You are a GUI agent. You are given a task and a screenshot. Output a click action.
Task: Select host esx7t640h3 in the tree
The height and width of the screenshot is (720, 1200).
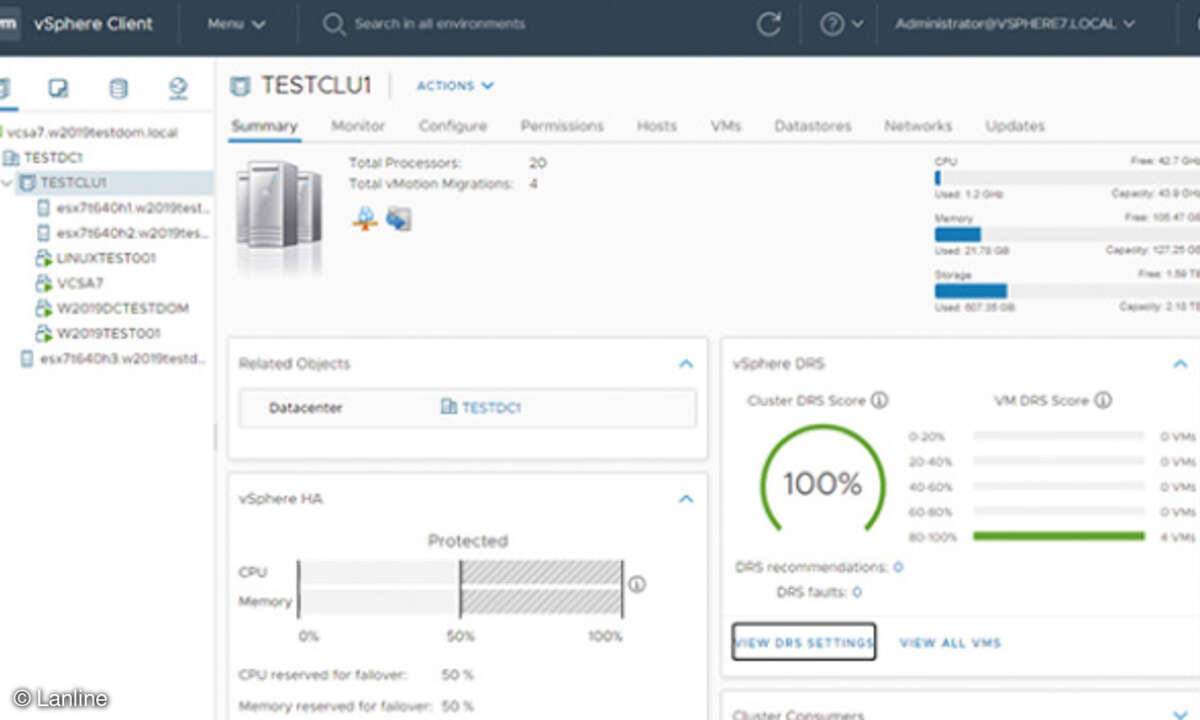pyautogui.click(x=123, y=359)
